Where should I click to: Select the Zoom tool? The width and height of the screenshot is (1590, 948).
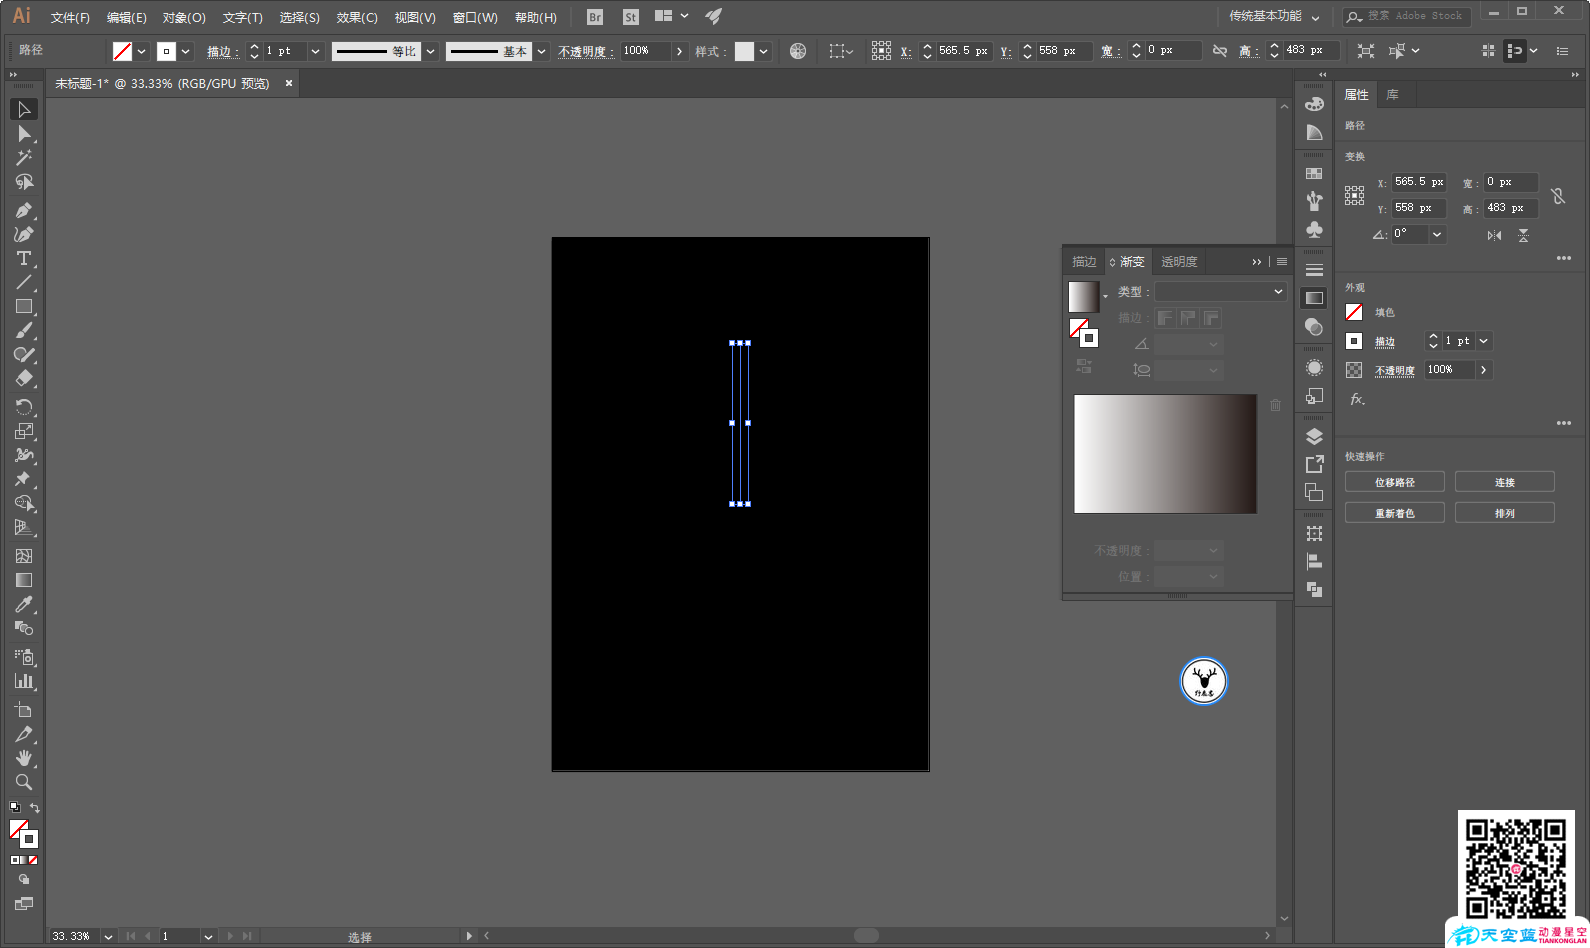tap(24, 782)
